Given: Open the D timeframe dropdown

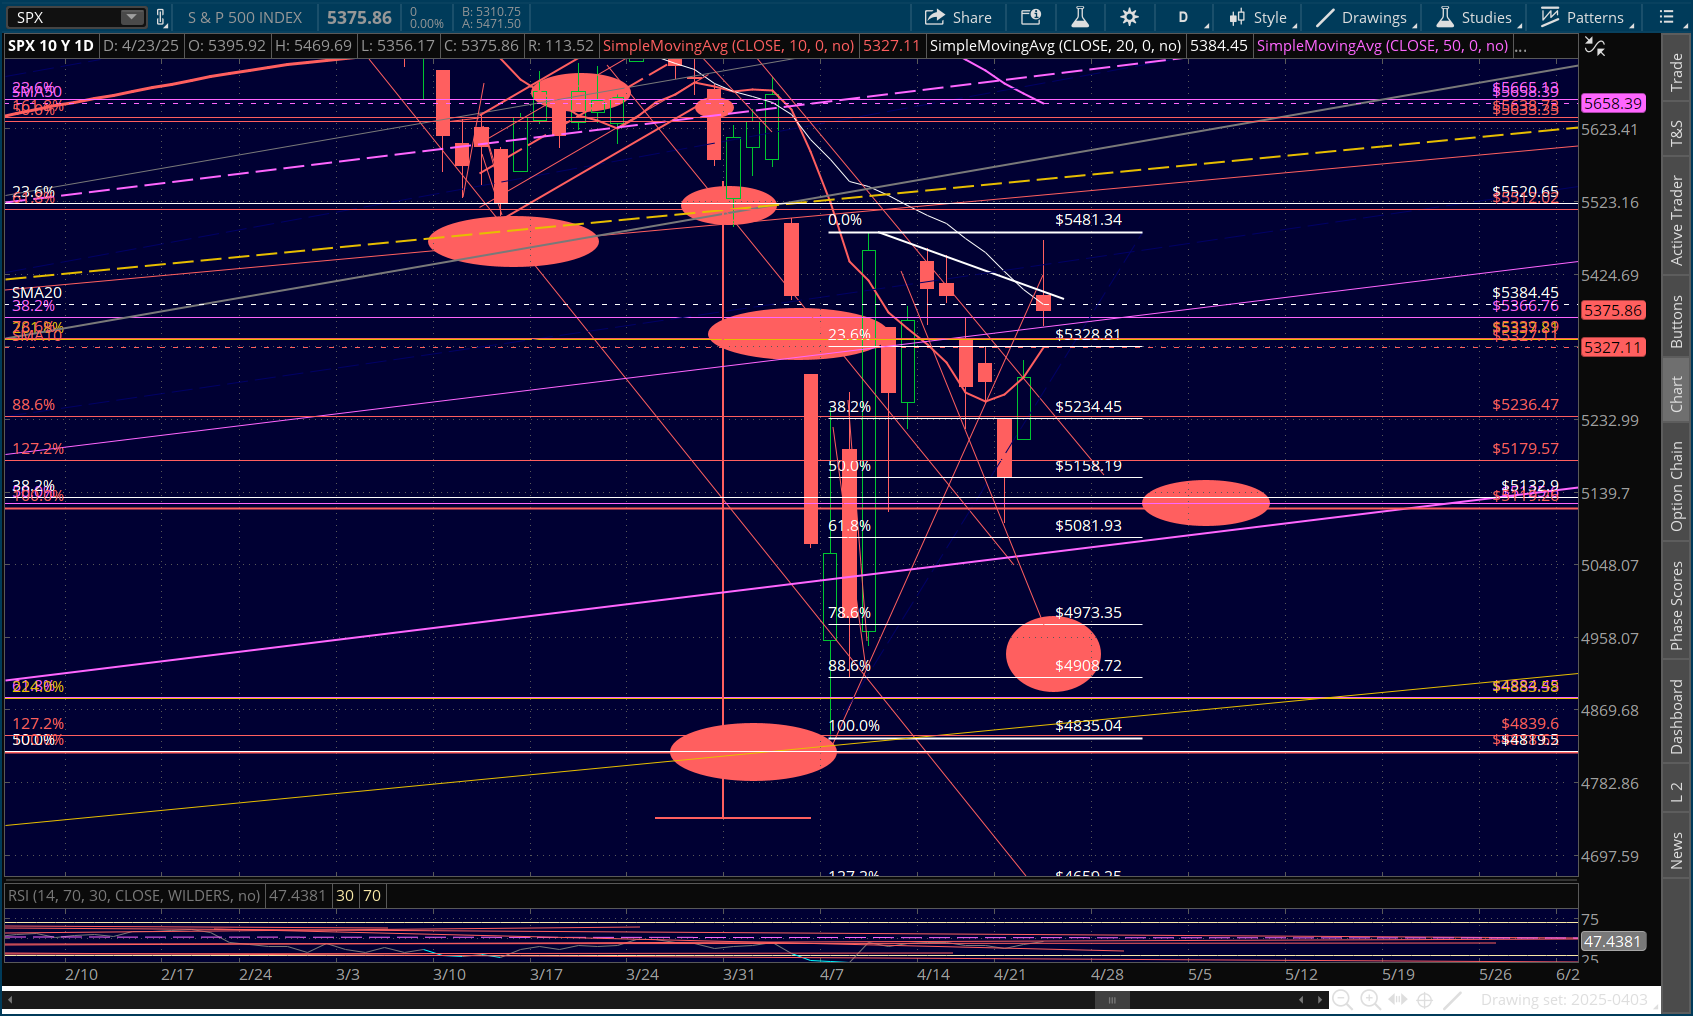Looking at the screenshot, I should pyautogui.click(x=1190, y=17).
